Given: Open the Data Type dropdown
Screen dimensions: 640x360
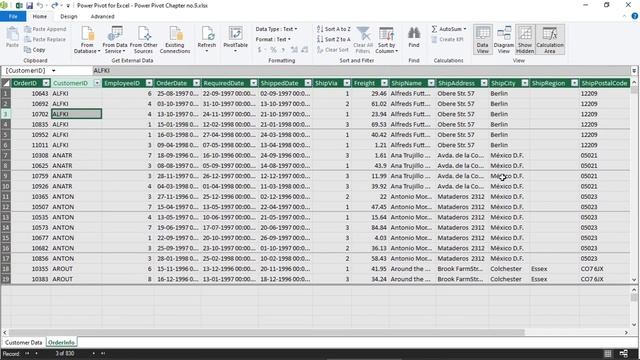Looking at the screenshot, I should pyautogui.click(x=276, y=29).
